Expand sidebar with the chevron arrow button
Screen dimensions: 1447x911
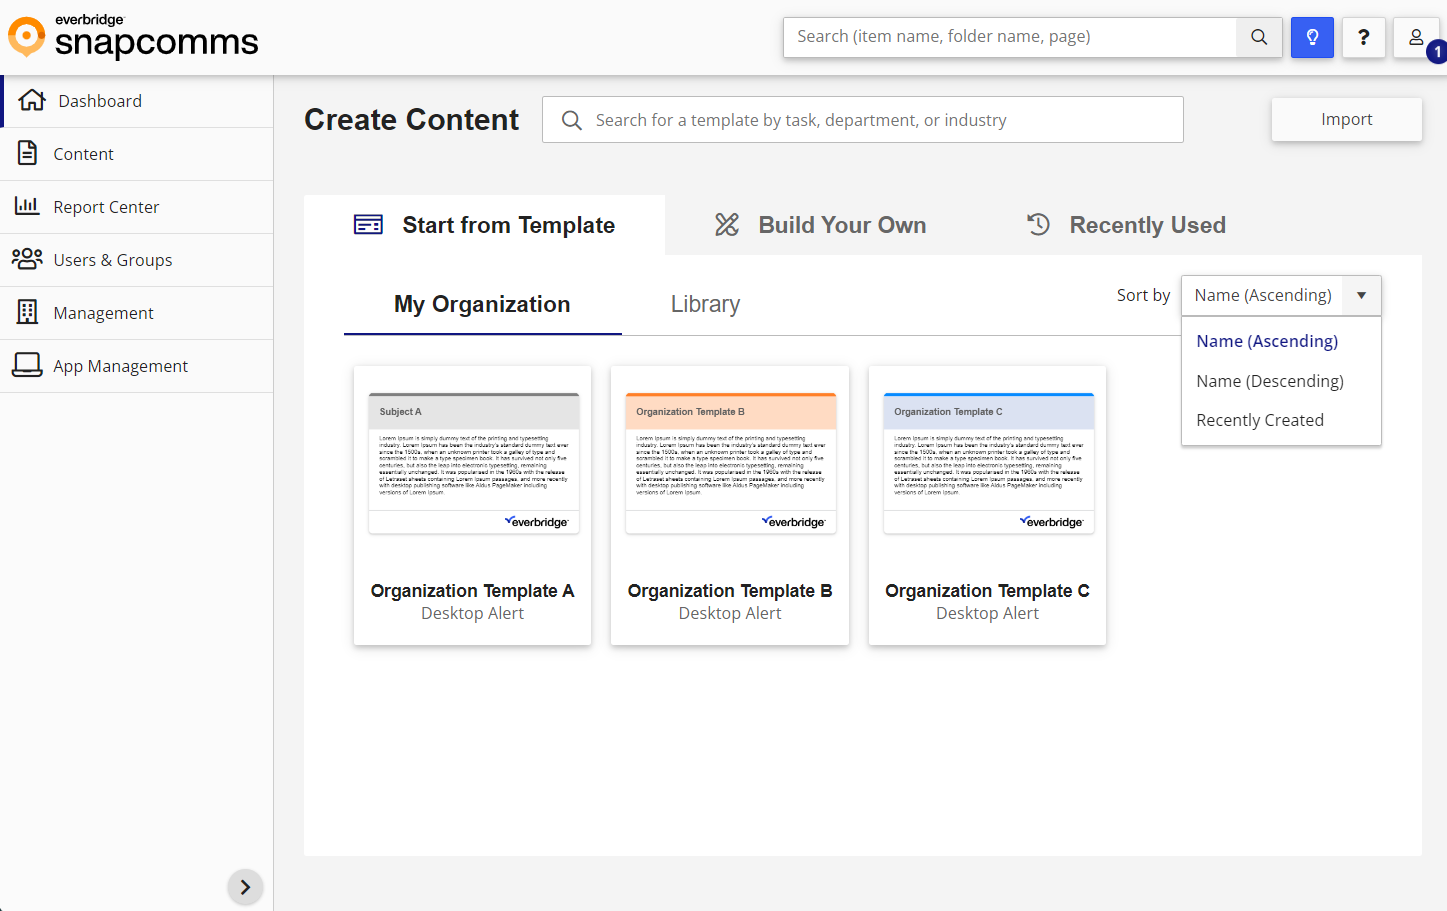click(x=245, y=887)
